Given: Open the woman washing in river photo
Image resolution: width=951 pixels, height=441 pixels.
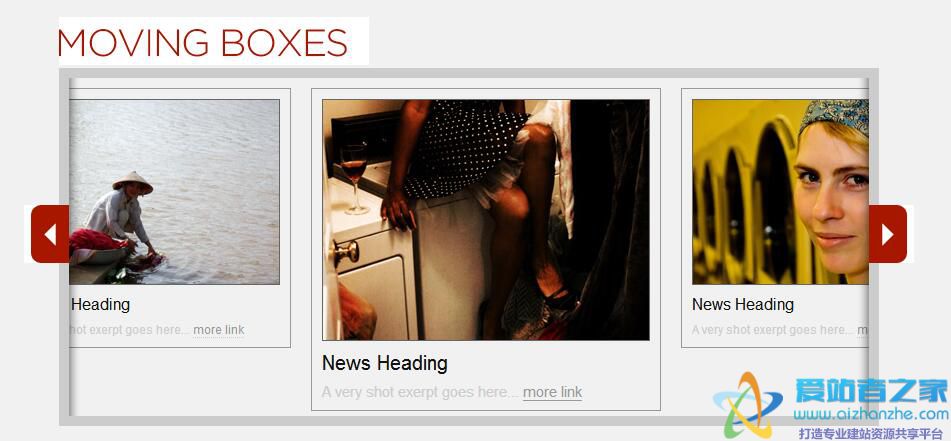Looking at the screenshot, I should (x=175, y=192).
